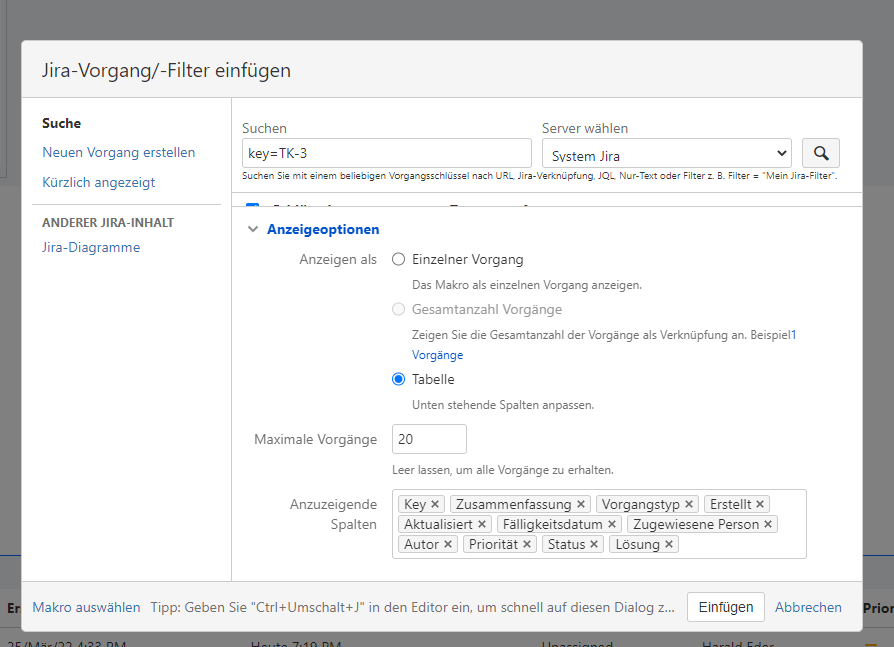Click Makro auswählen link

coord(86,607)
